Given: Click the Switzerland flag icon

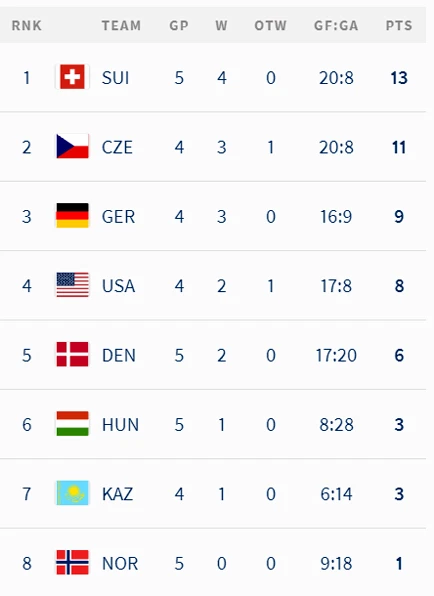Looking at the screenshot, I should (72, 77).
